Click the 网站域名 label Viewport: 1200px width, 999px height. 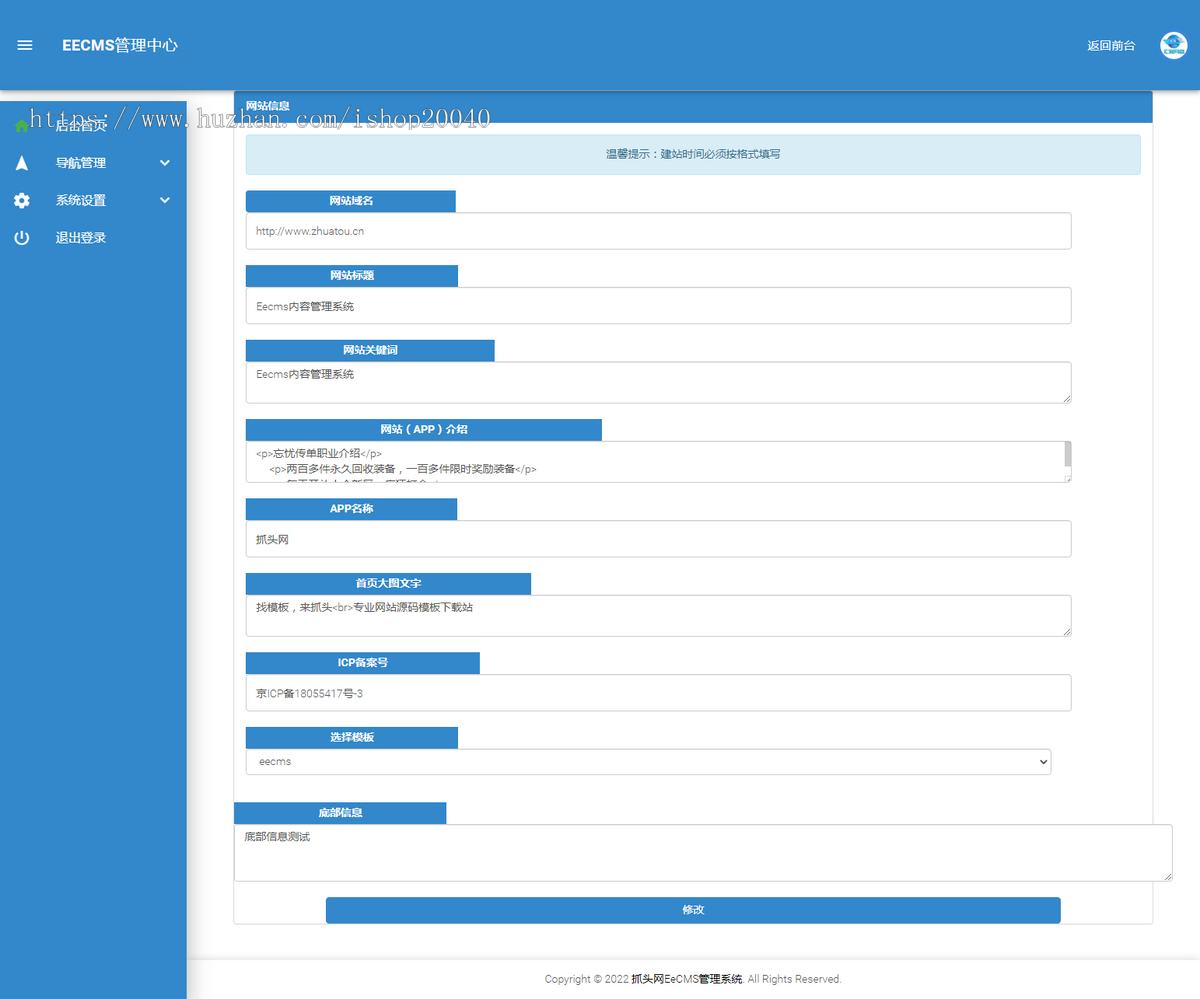(x=351, y=201)
